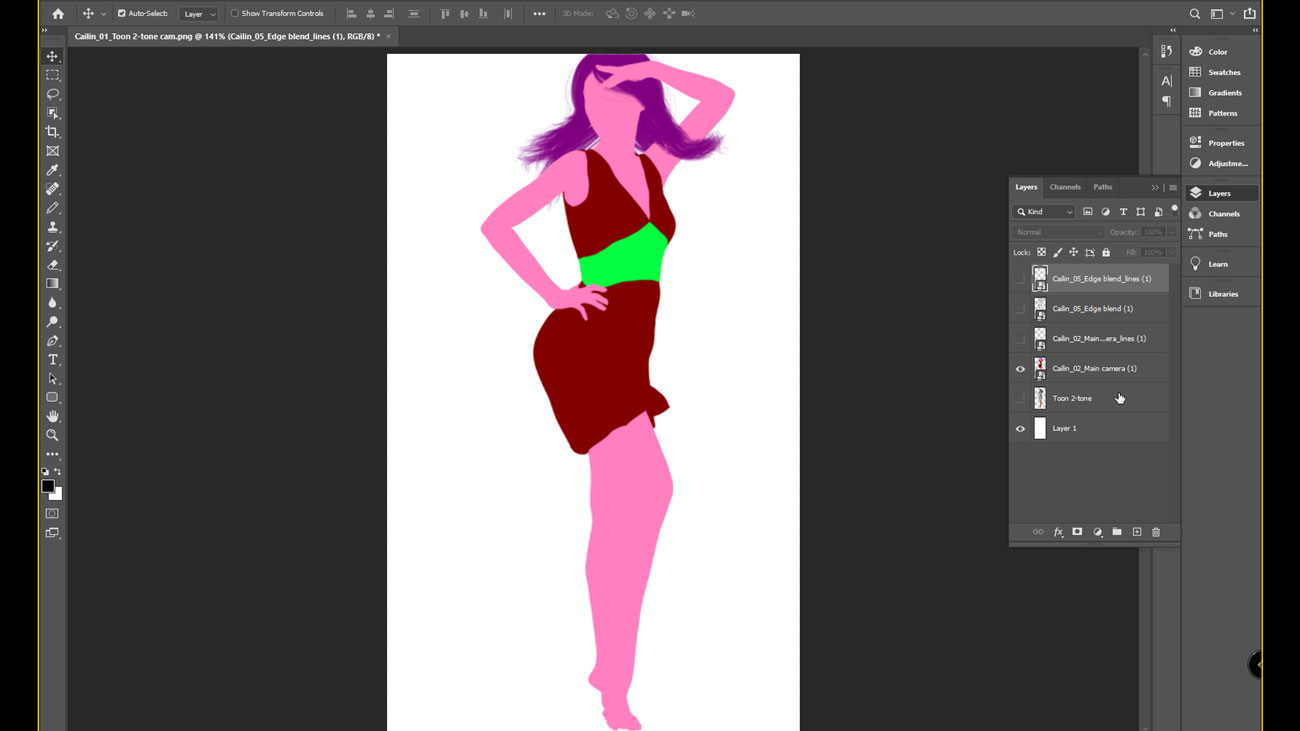Delete the selected layer
The width and height of the screenshot is (1300, 731).
click(1156, 532)
